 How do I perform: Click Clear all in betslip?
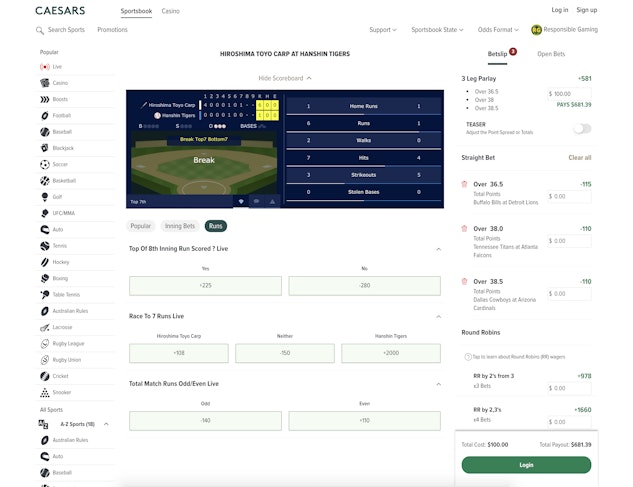click(x=579, y=157)
